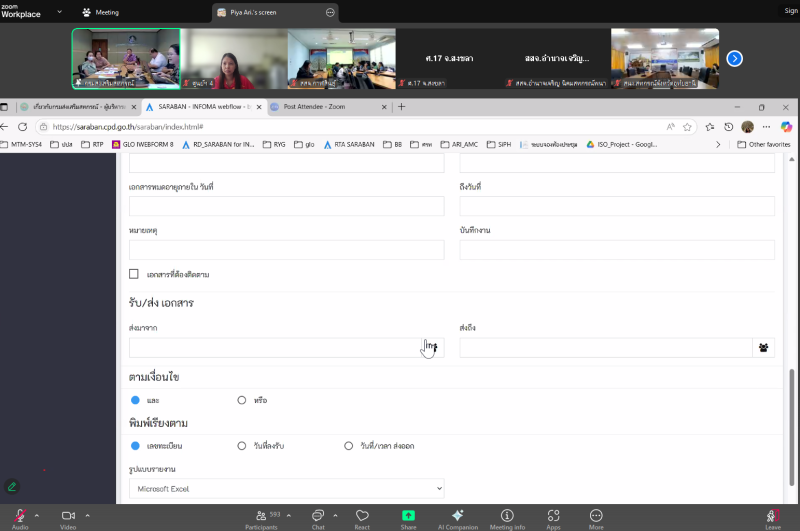Click the green Share screen button
Image resolution: width=800 pixels, height=531 pixels.
408,514
